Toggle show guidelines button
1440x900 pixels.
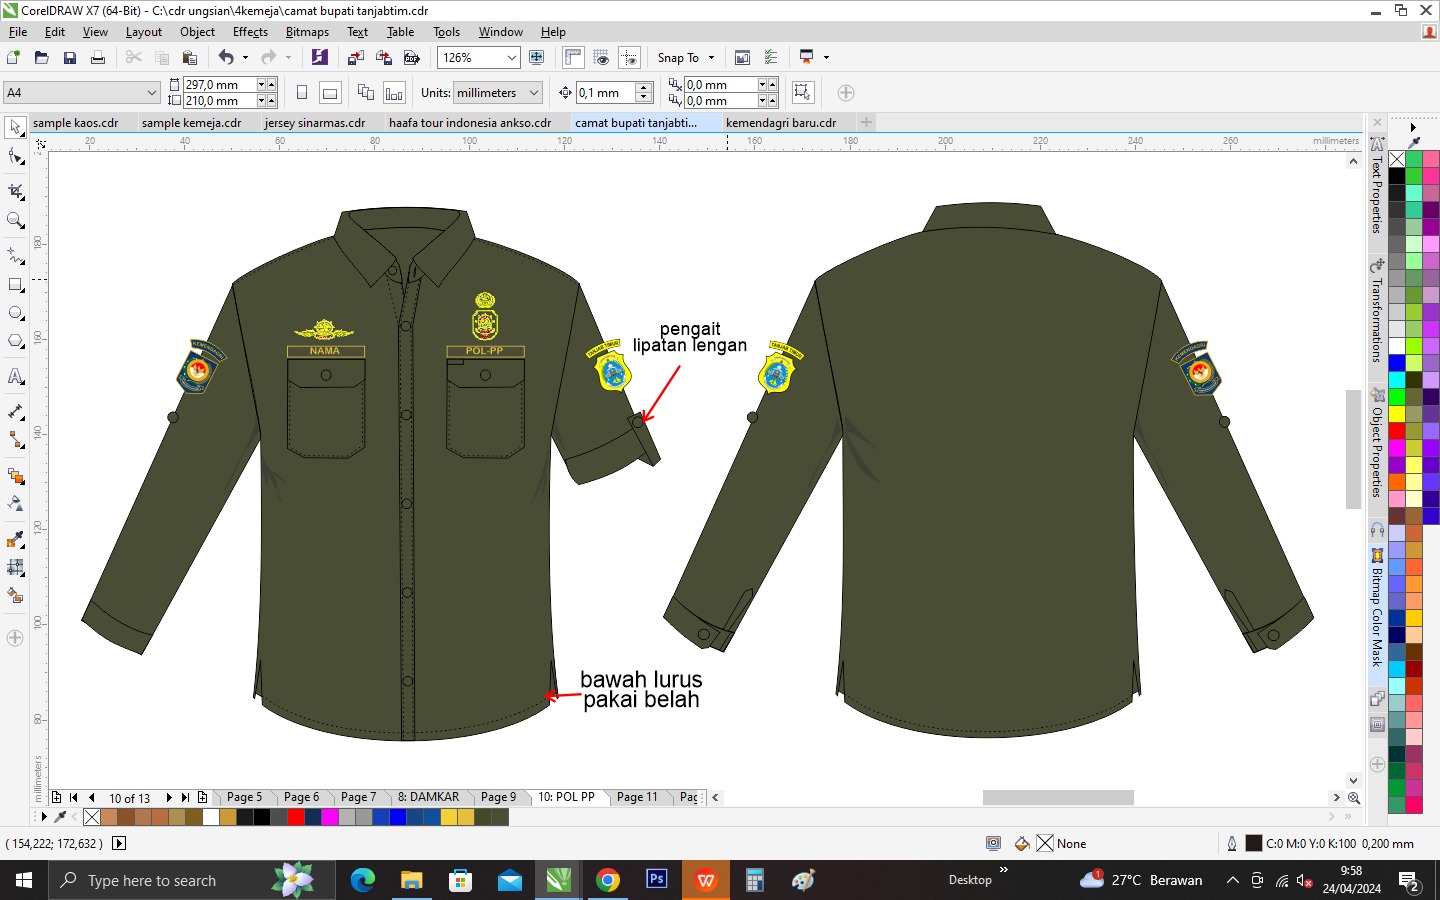(x=629, y=58)
